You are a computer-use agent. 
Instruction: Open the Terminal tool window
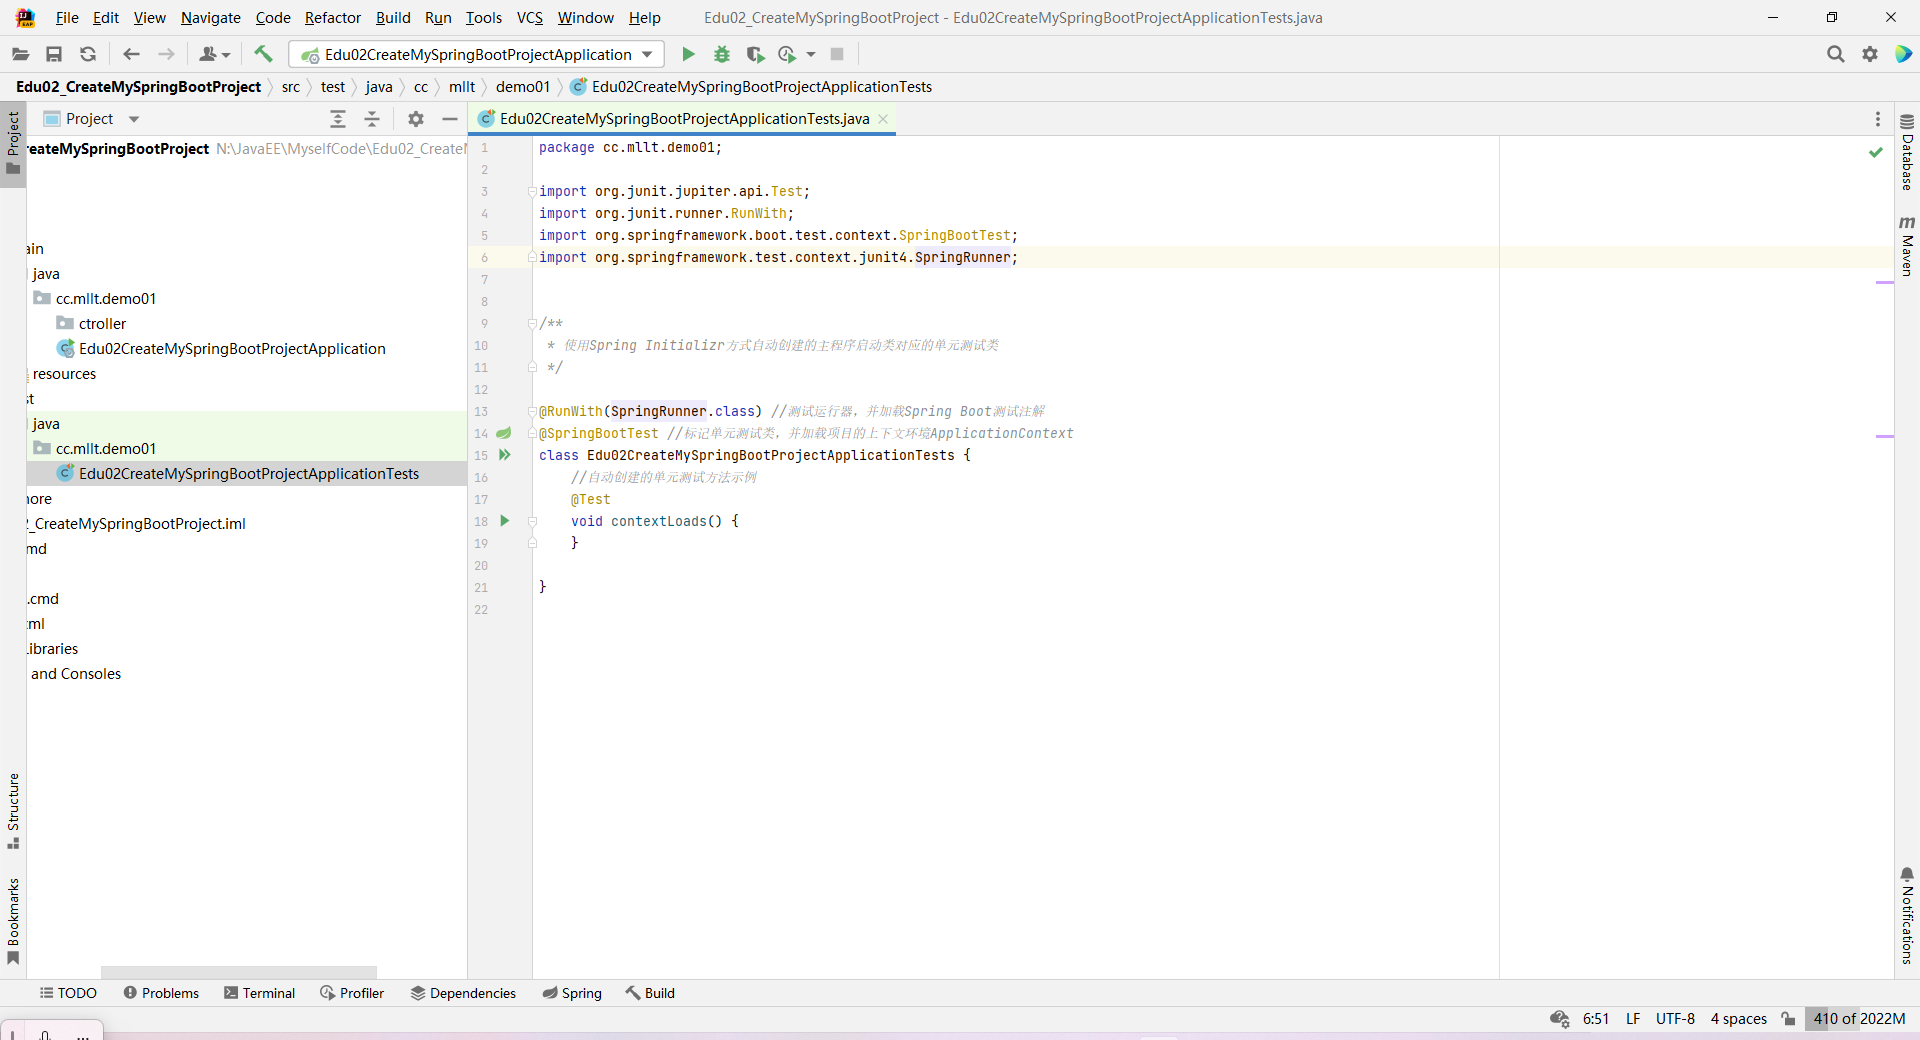[x=260, y=993]
